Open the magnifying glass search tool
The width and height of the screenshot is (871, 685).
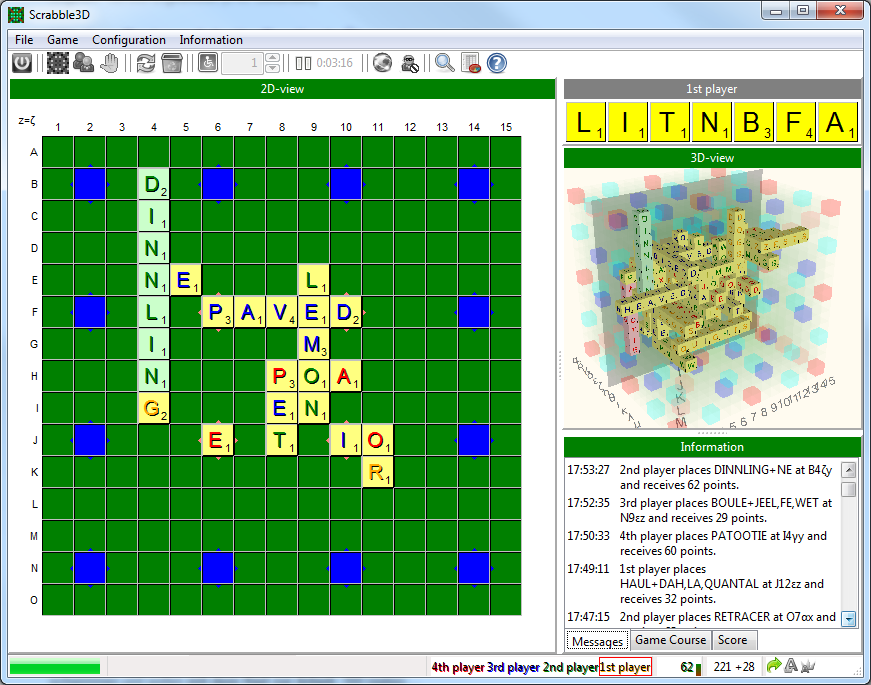444,63
